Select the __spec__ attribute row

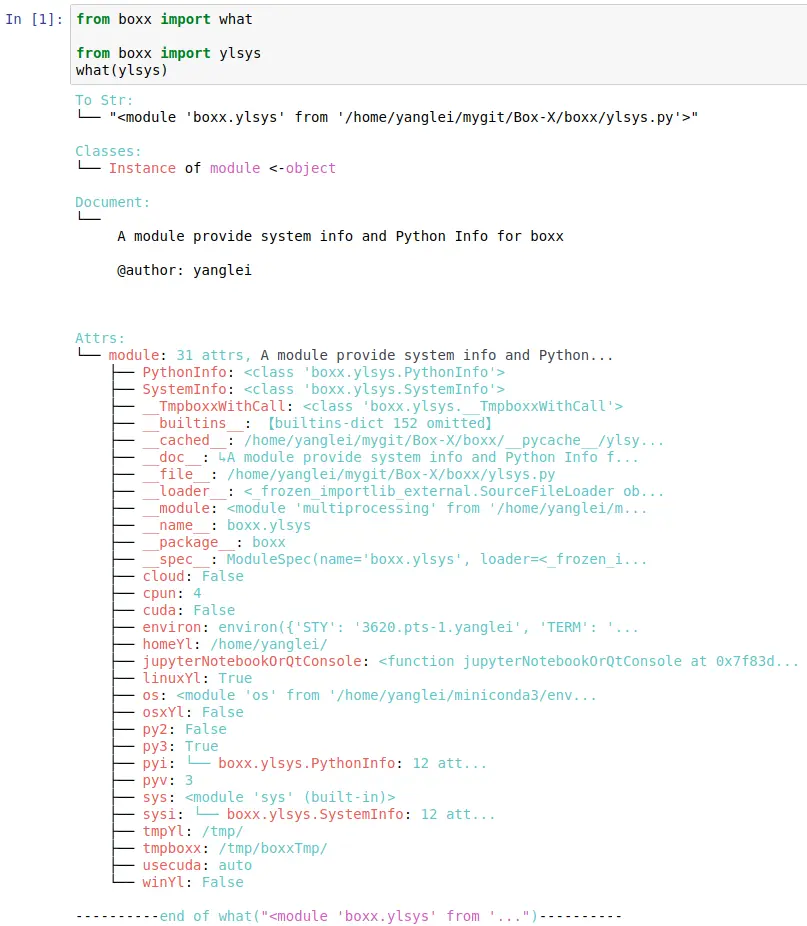click(395, 559)
